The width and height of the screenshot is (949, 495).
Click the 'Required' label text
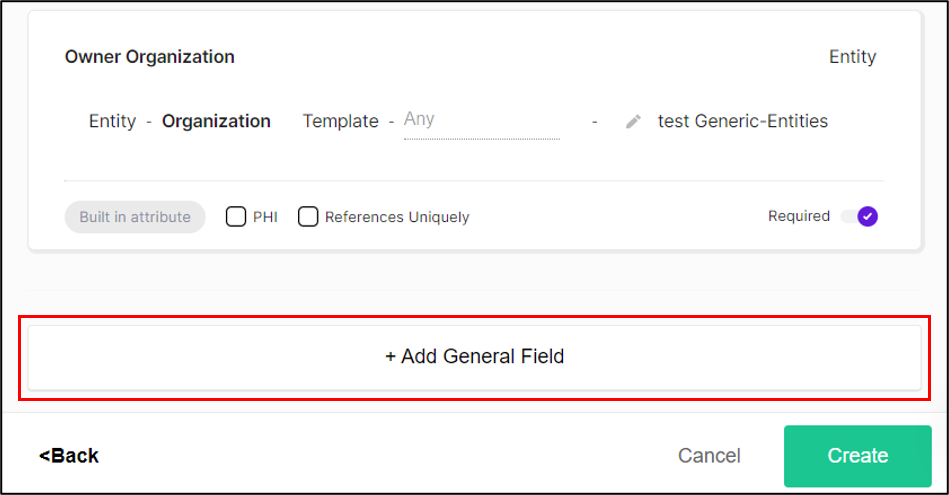tap(798, 216)
